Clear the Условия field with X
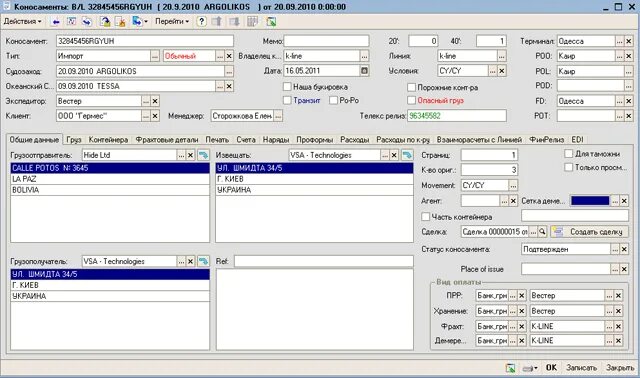The height and width of the screenshot is (378, 640). coord(502,71)
